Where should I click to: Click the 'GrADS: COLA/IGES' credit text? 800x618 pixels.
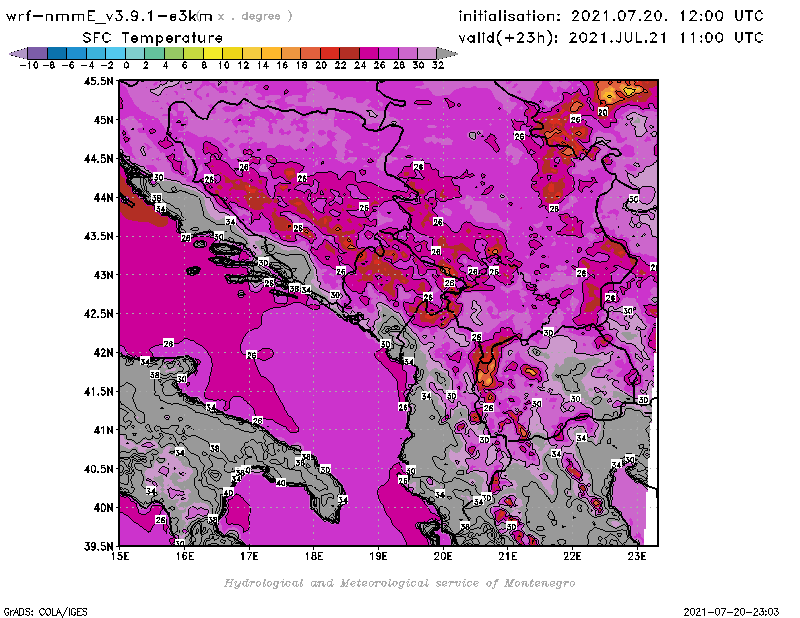click(45, 612)
